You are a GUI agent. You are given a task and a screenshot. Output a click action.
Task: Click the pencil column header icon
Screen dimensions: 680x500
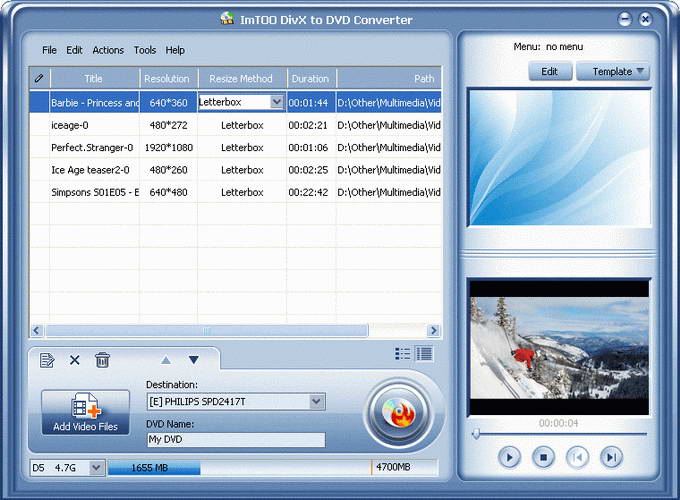coord(39,78)
